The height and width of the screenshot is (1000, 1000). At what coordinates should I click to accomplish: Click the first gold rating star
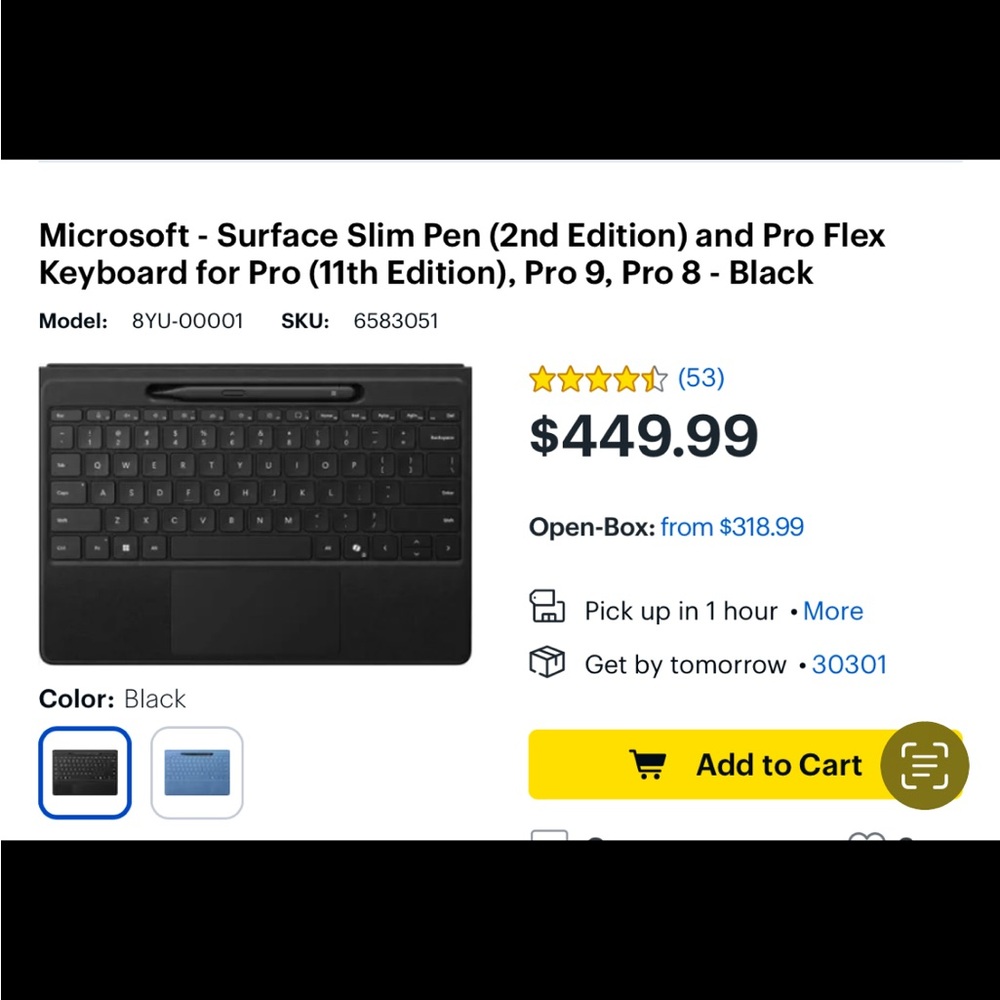(x=541, y=378)
